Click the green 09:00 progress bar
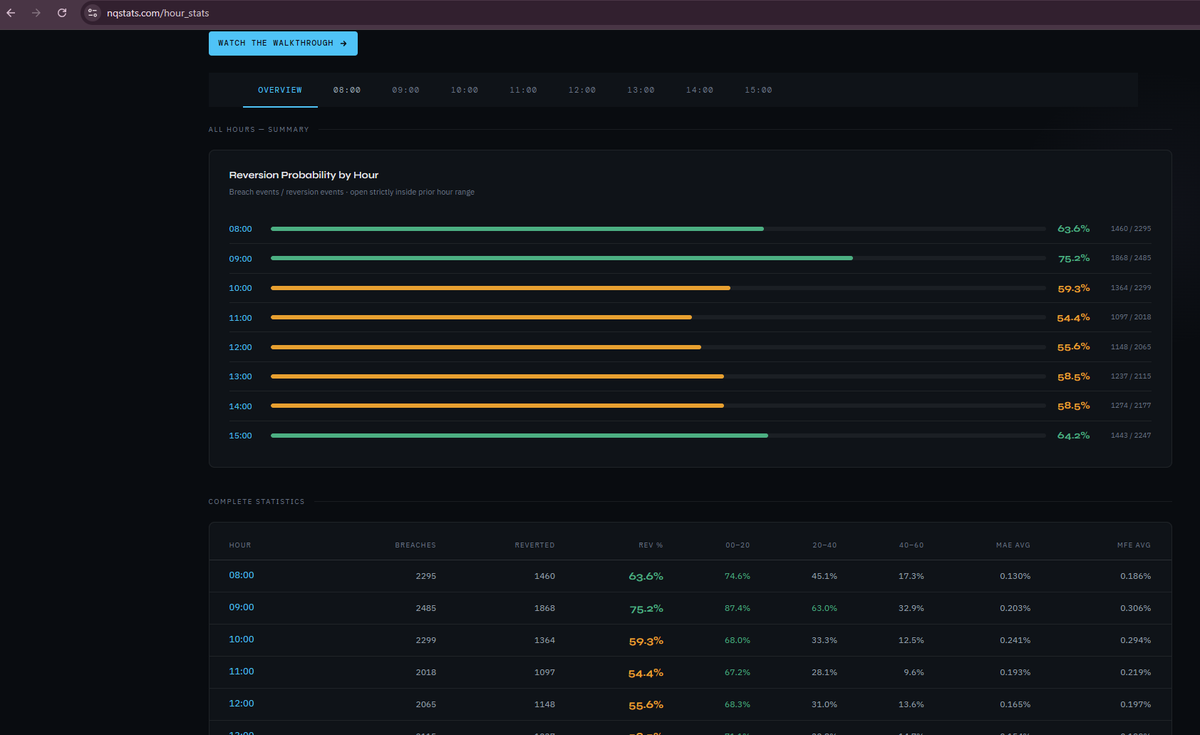The image size is (1200, 735). (562, 258)
